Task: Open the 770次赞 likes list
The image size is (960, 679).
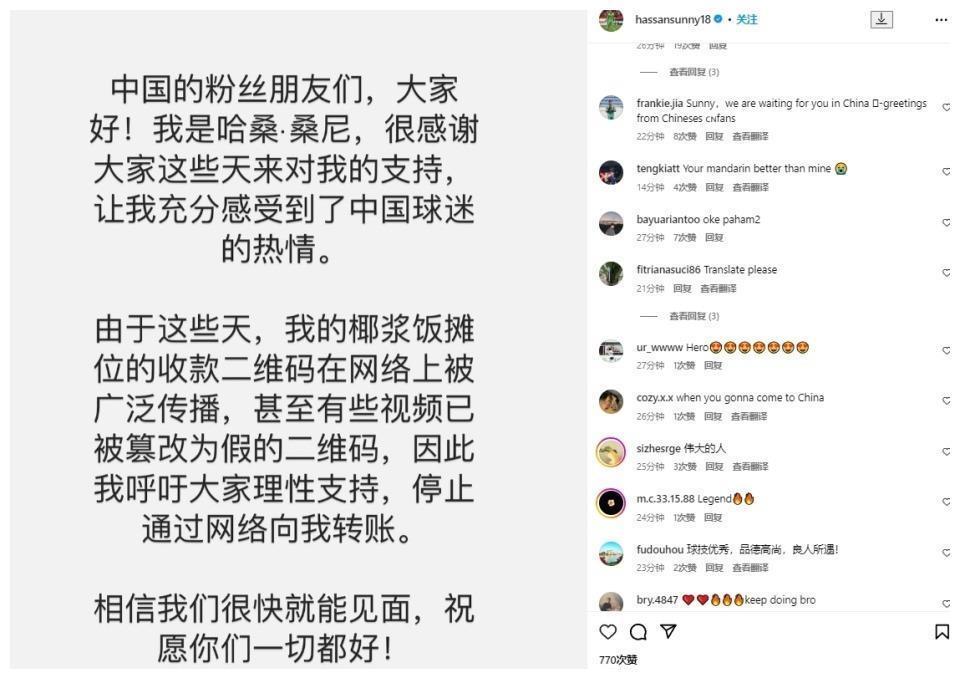Action: pyautogui.click(x=618, y=659)
